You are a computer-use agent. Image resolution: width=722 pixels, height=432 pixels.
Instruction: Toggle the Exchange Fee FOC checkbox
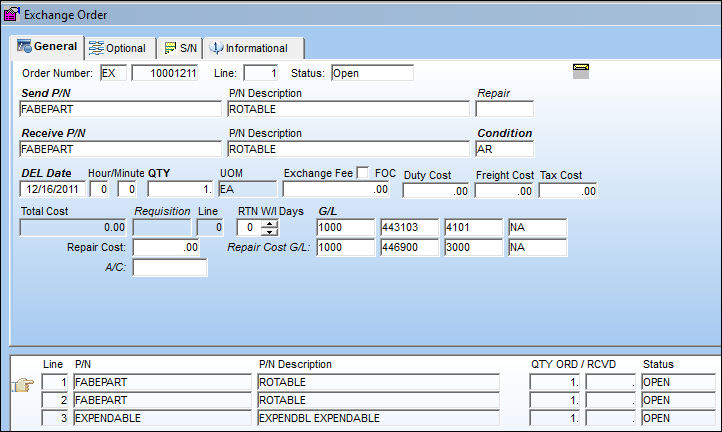(x=363, y=173)
